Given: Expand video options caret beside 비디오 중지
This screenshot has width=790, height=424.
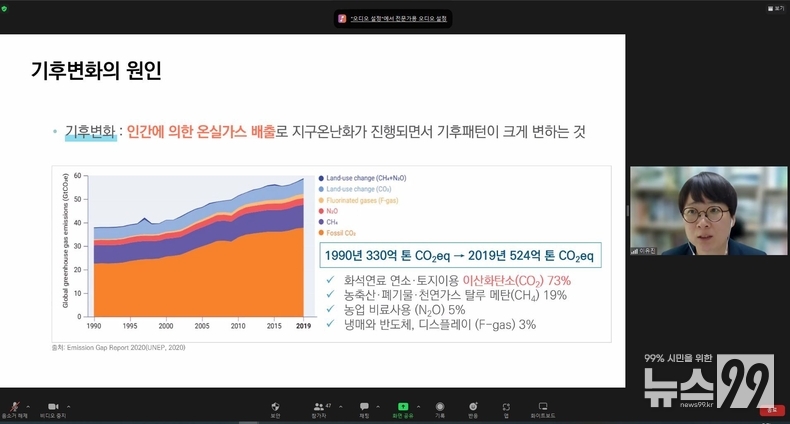Looking at the screenshot, I should tap(69, 406).
